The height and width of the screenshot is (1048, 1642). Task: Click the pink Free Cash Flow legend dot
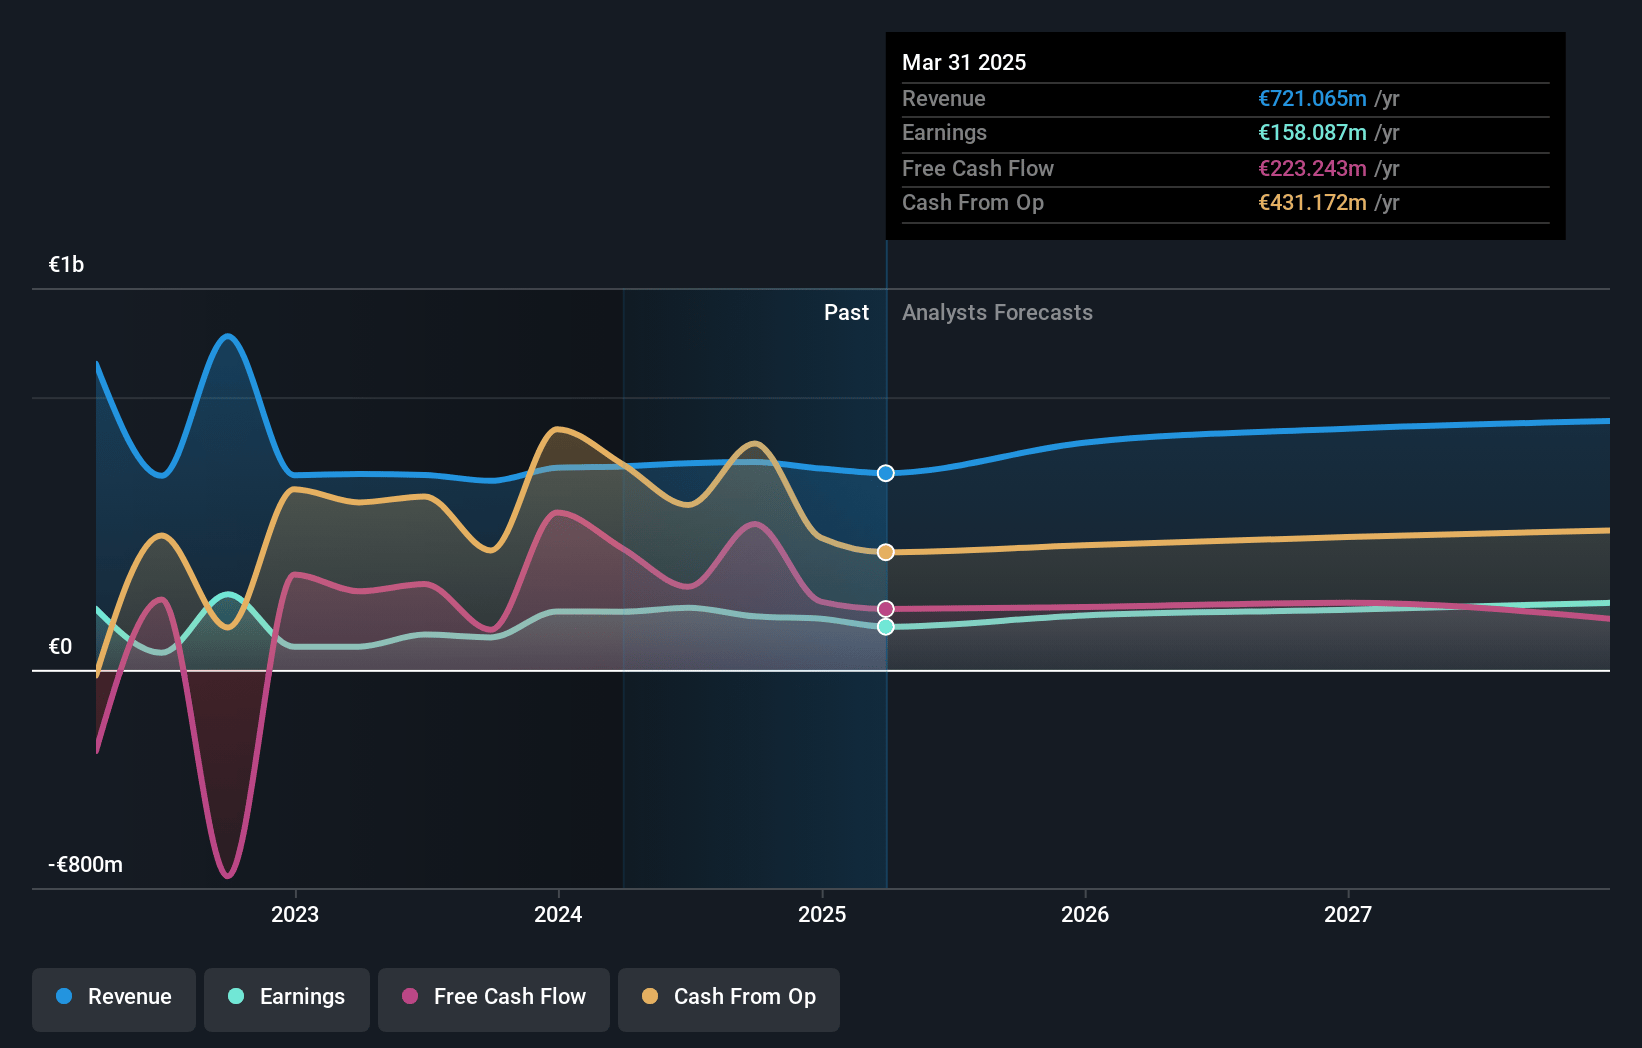coord(410,996)
